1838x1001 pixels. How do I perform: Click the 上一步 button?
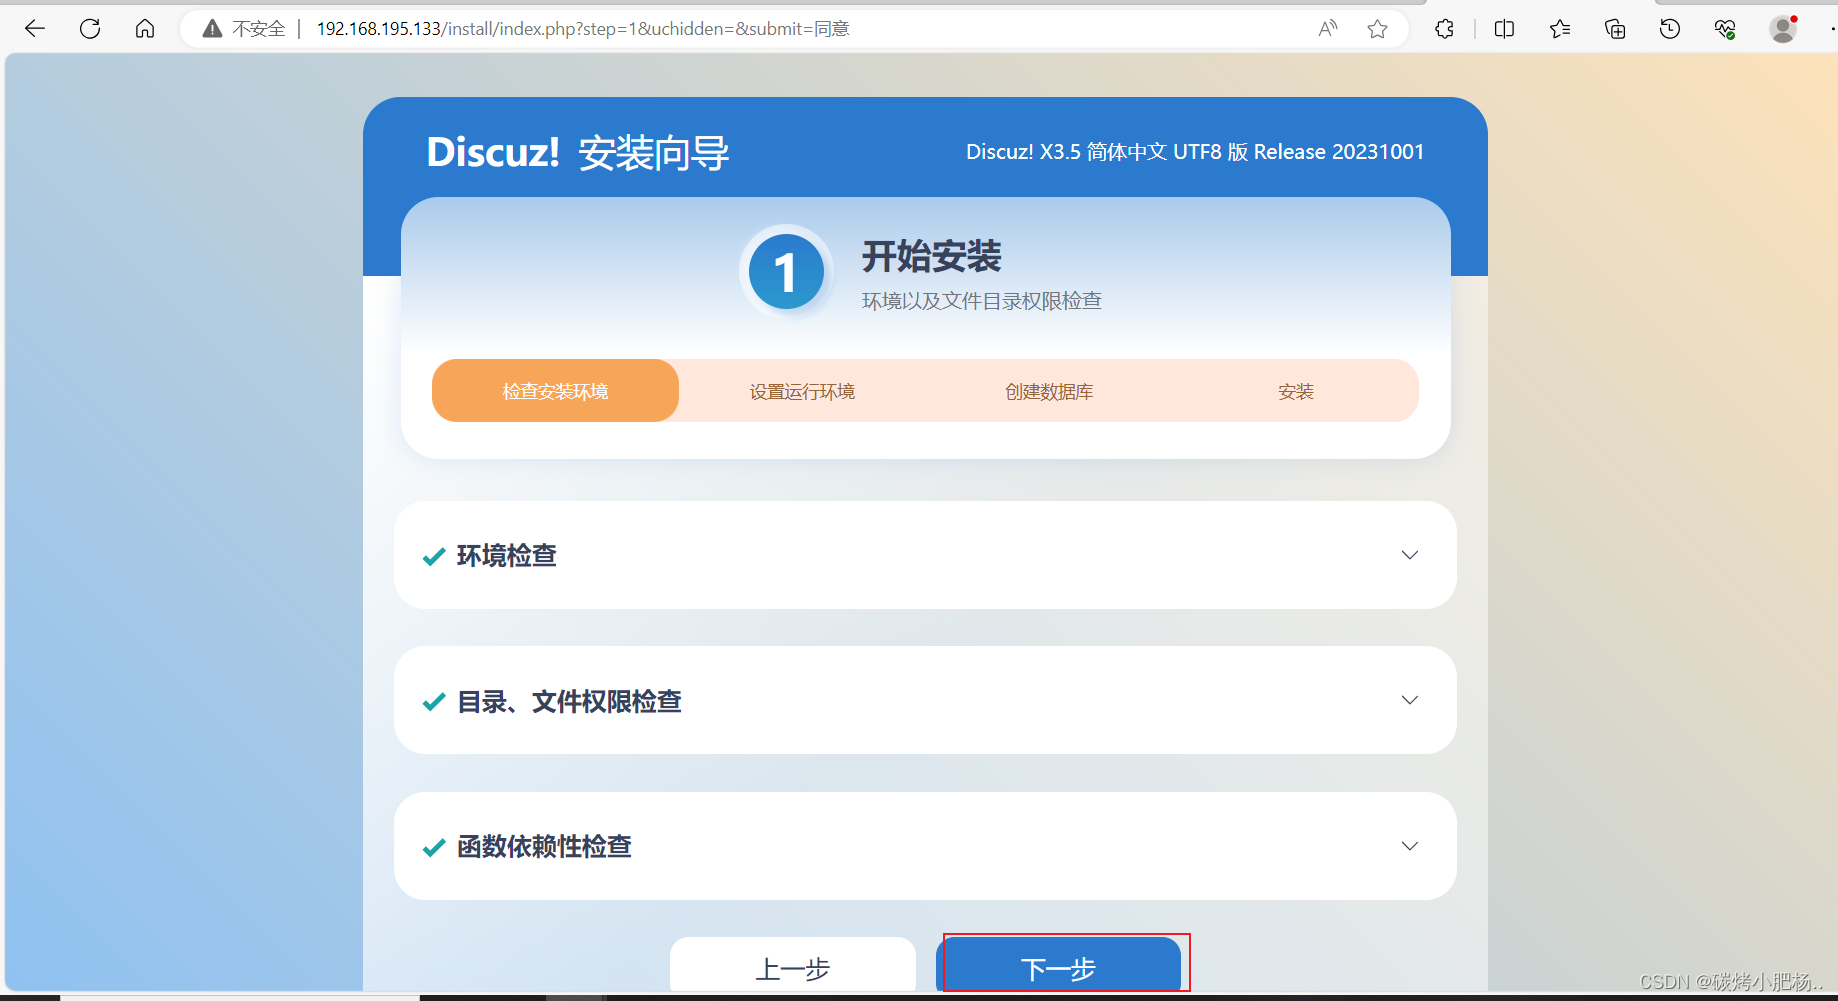click(793, 966)
